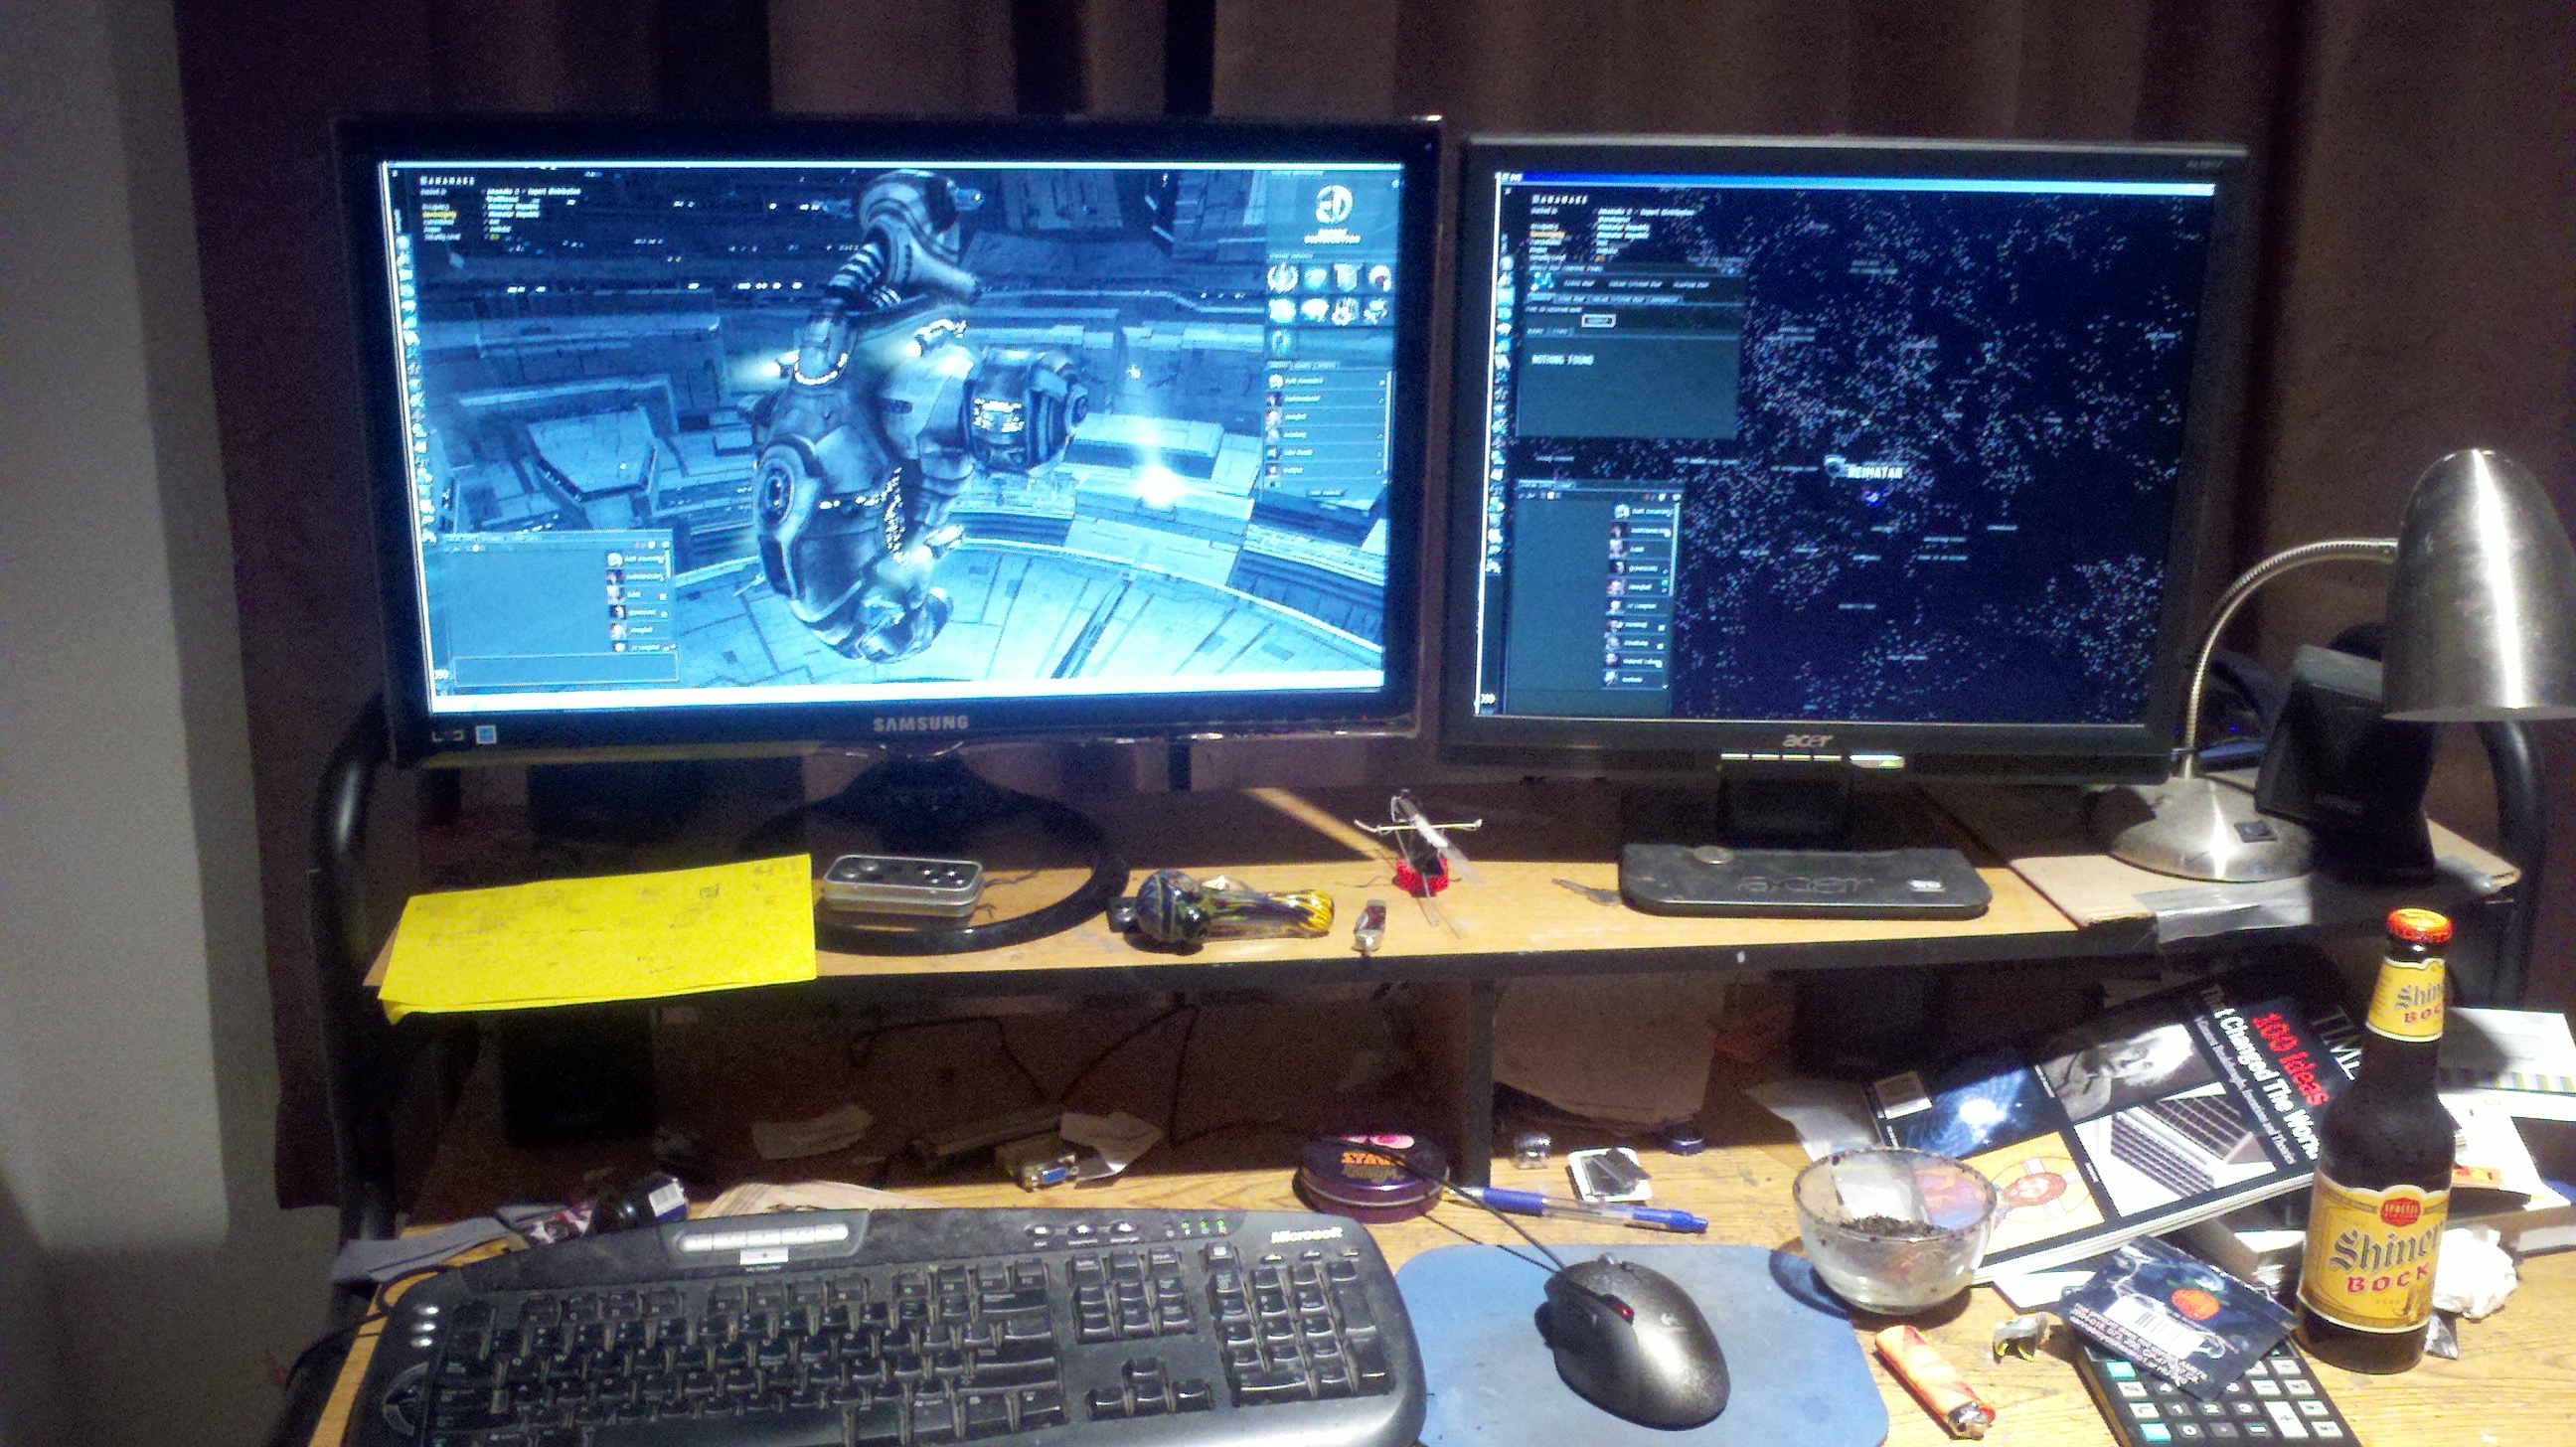Open the corporation logo in the station panel

click(1334, 204)
